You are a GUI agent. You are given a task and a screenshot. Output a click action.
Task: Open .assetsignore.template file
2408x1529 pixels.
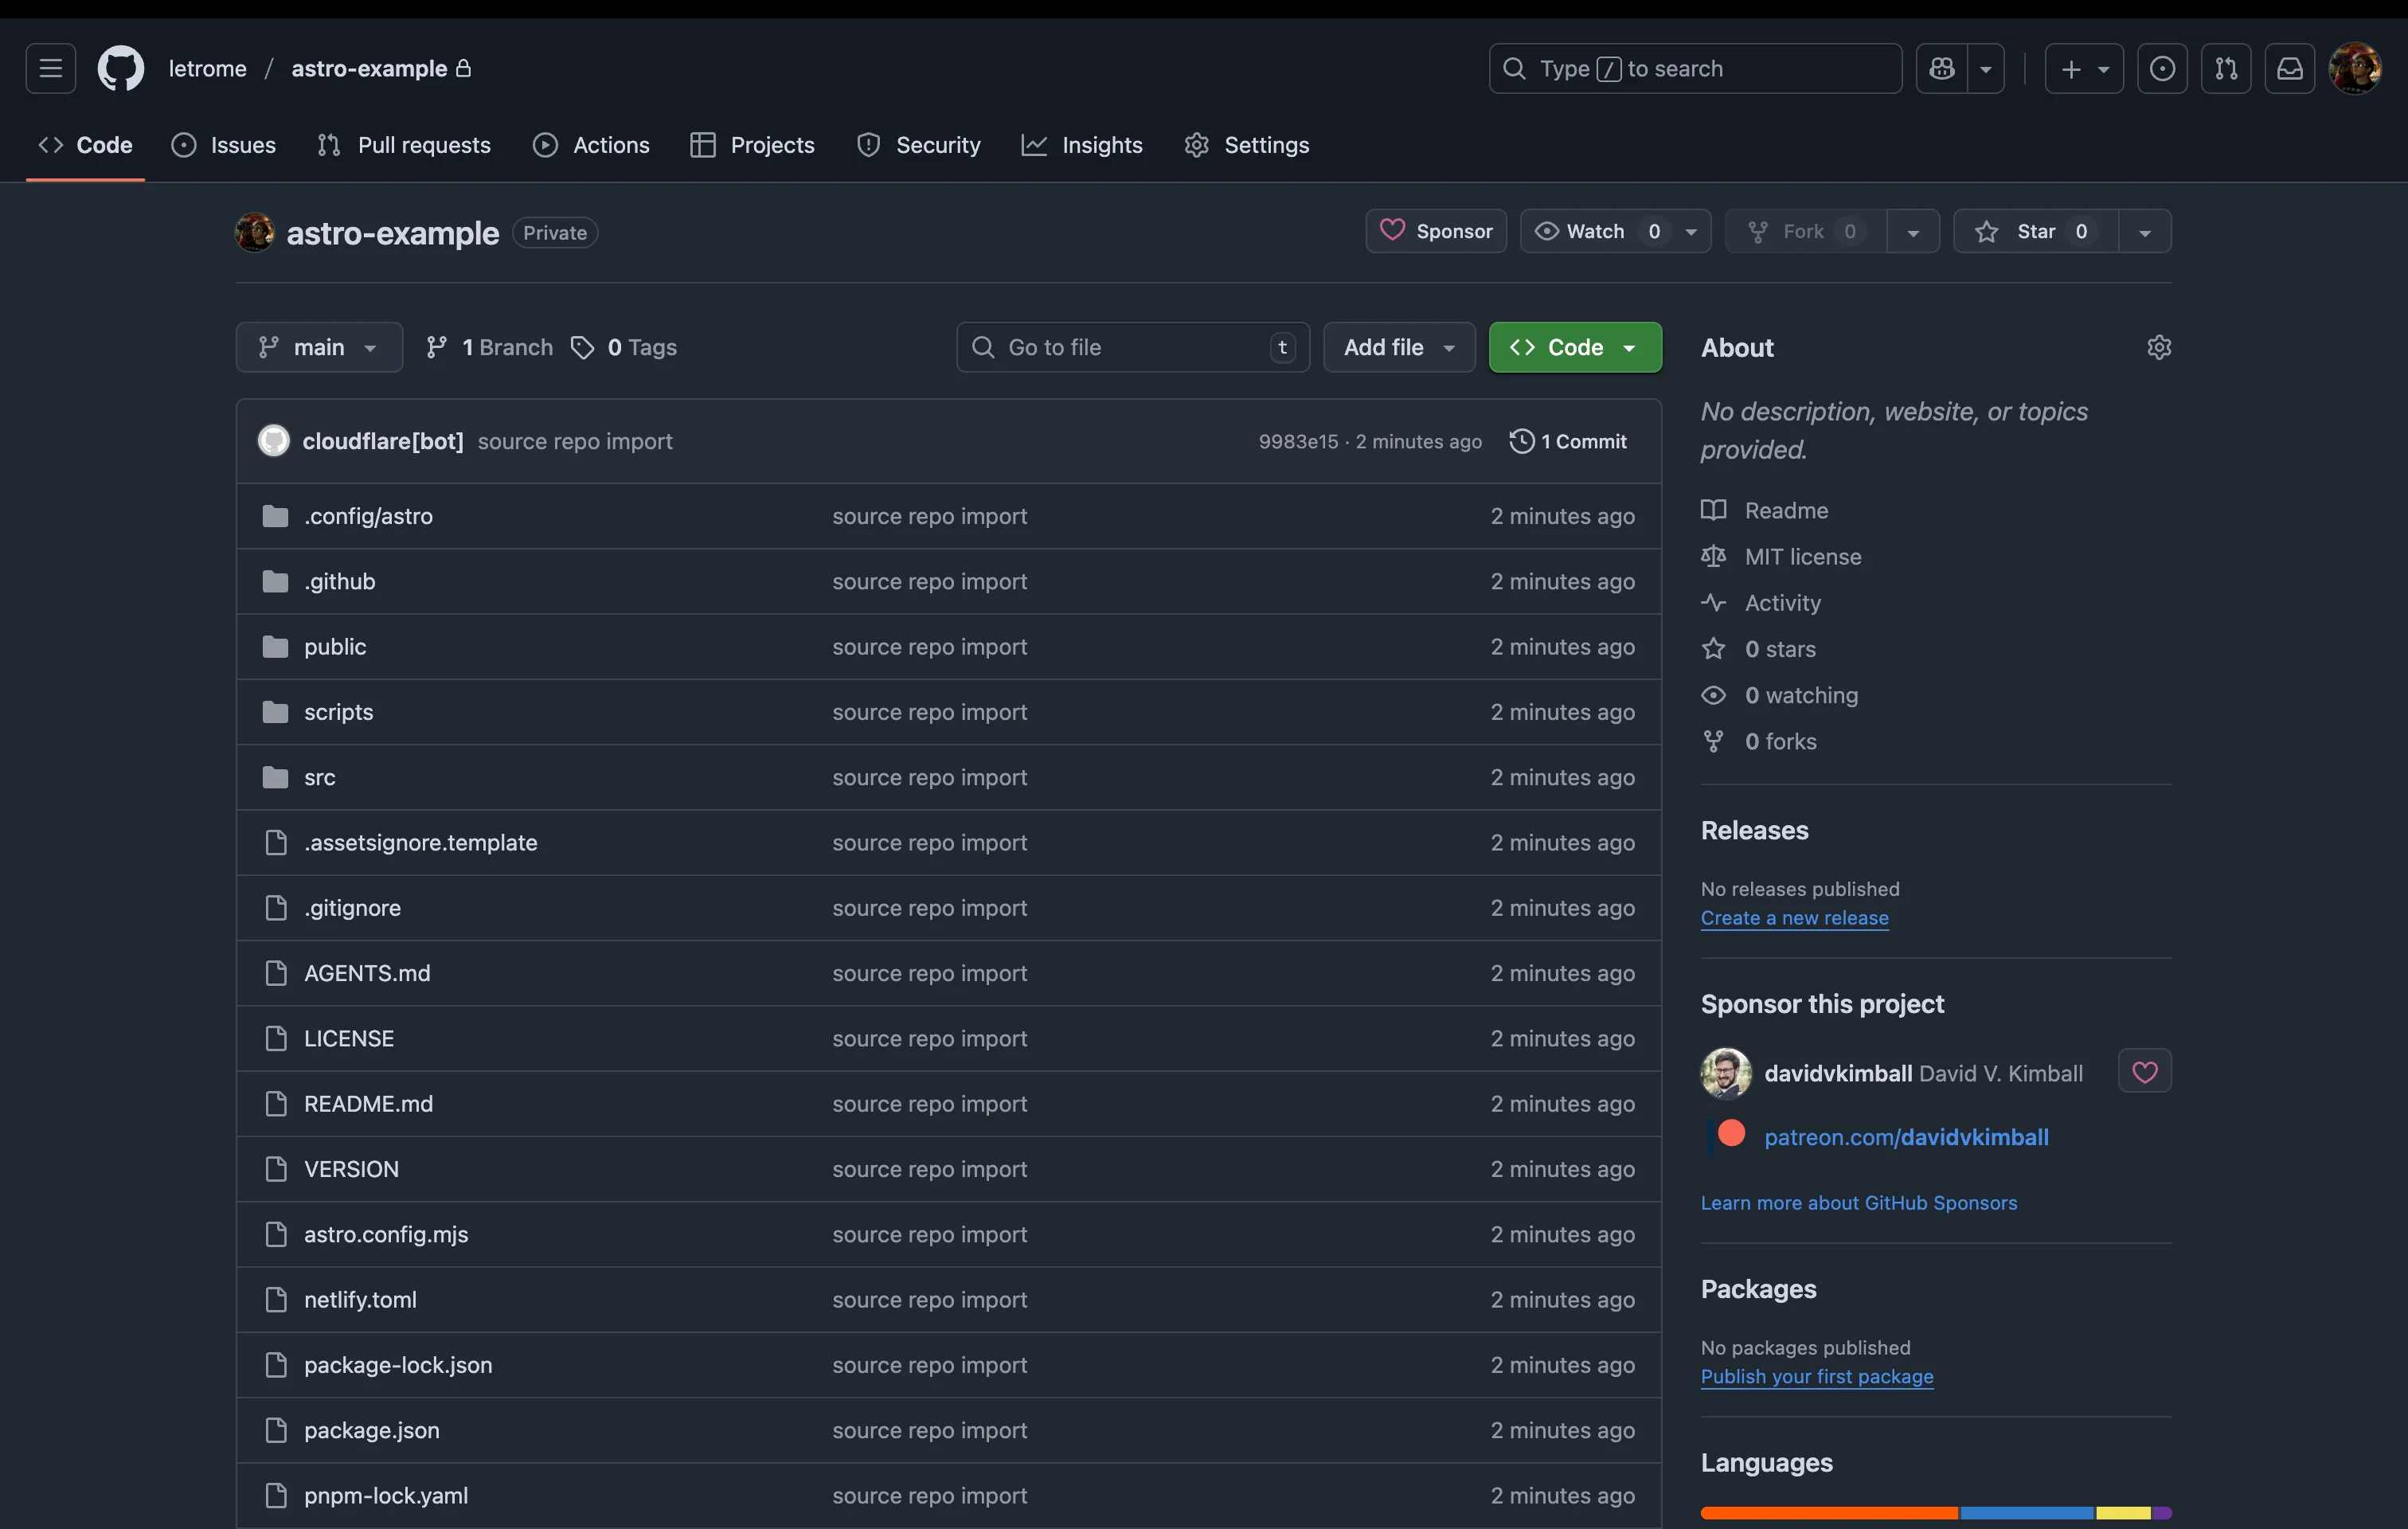point(420,843)
